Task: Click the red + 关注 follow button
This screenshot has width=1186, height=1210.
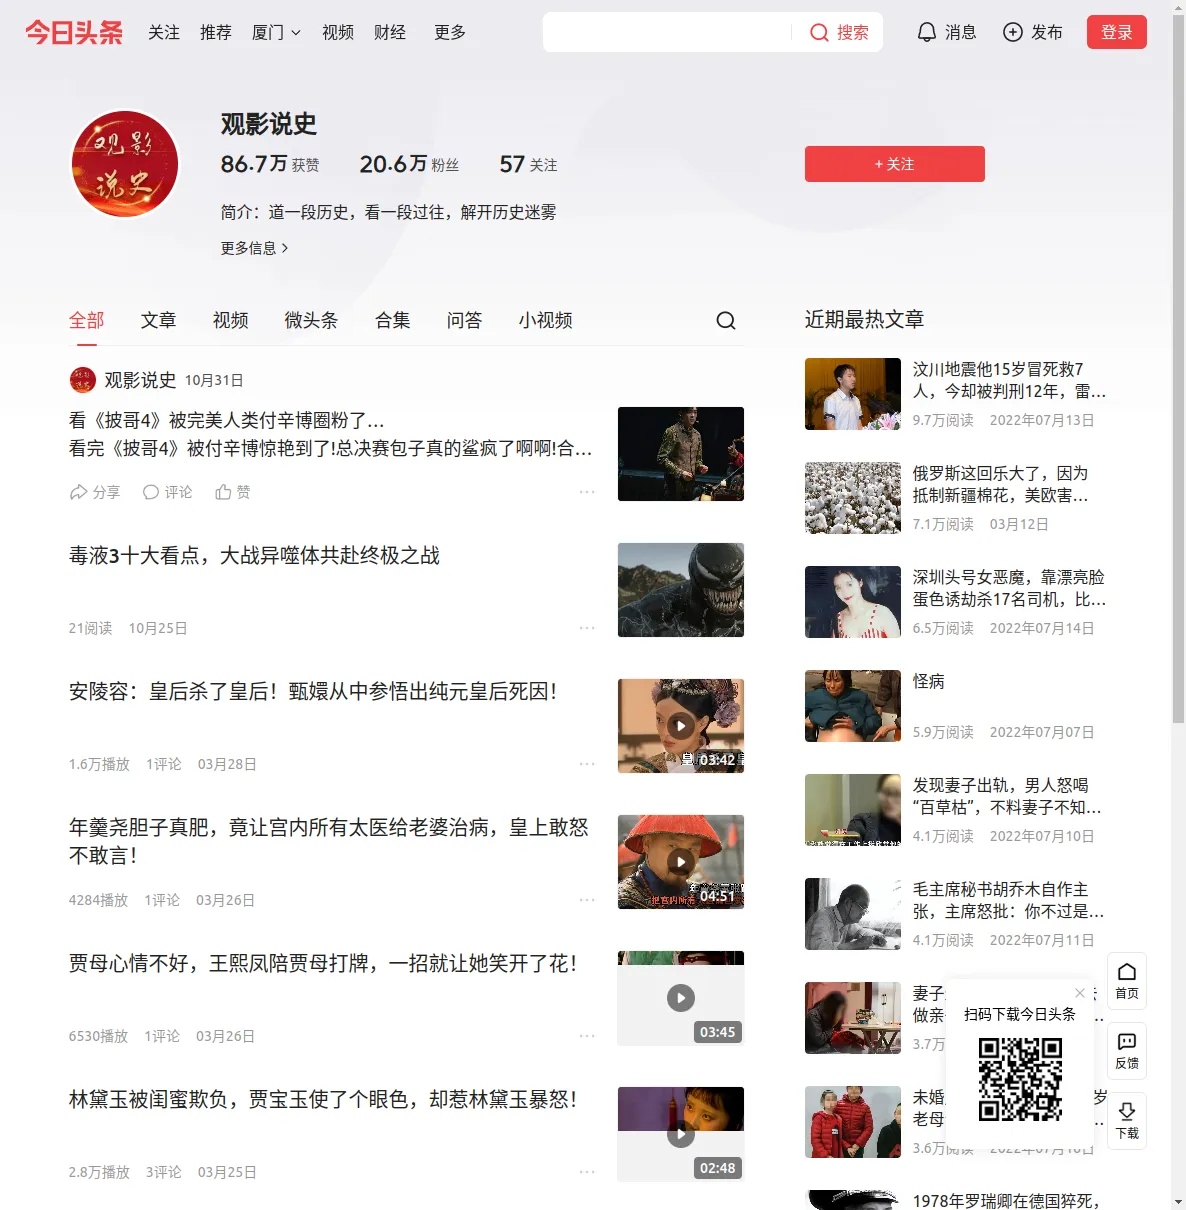Action: (x=895, y=164)
